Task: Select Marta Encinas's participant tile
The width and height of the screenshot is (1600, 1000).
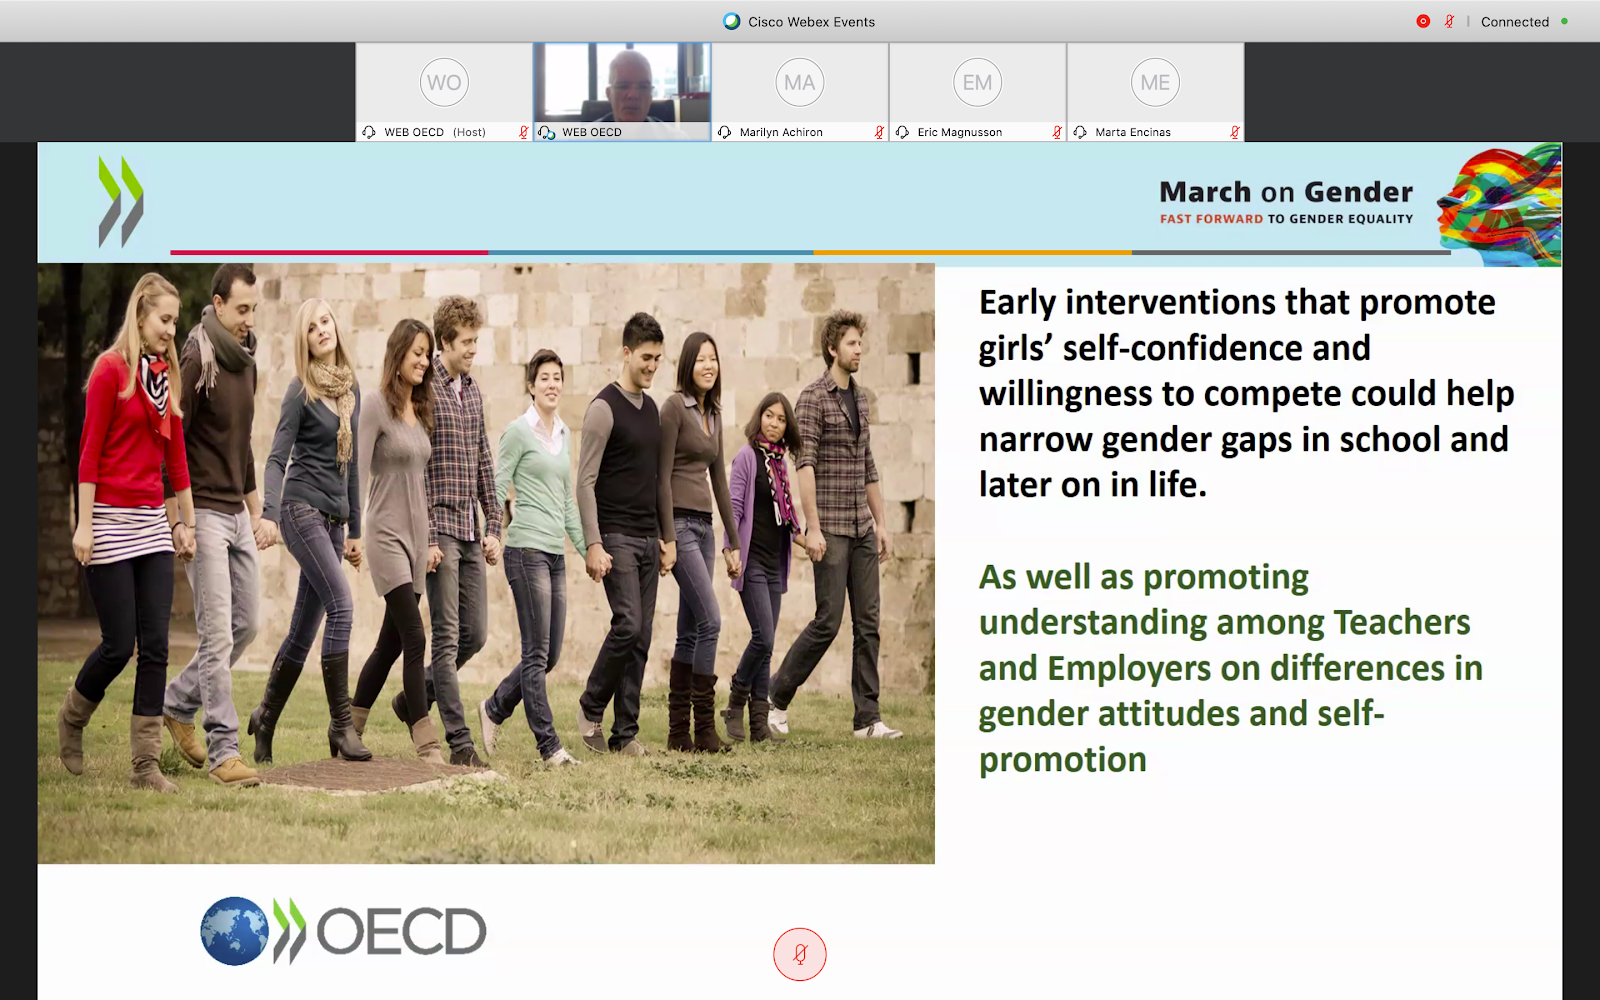Action: [x=1155, y=92]
